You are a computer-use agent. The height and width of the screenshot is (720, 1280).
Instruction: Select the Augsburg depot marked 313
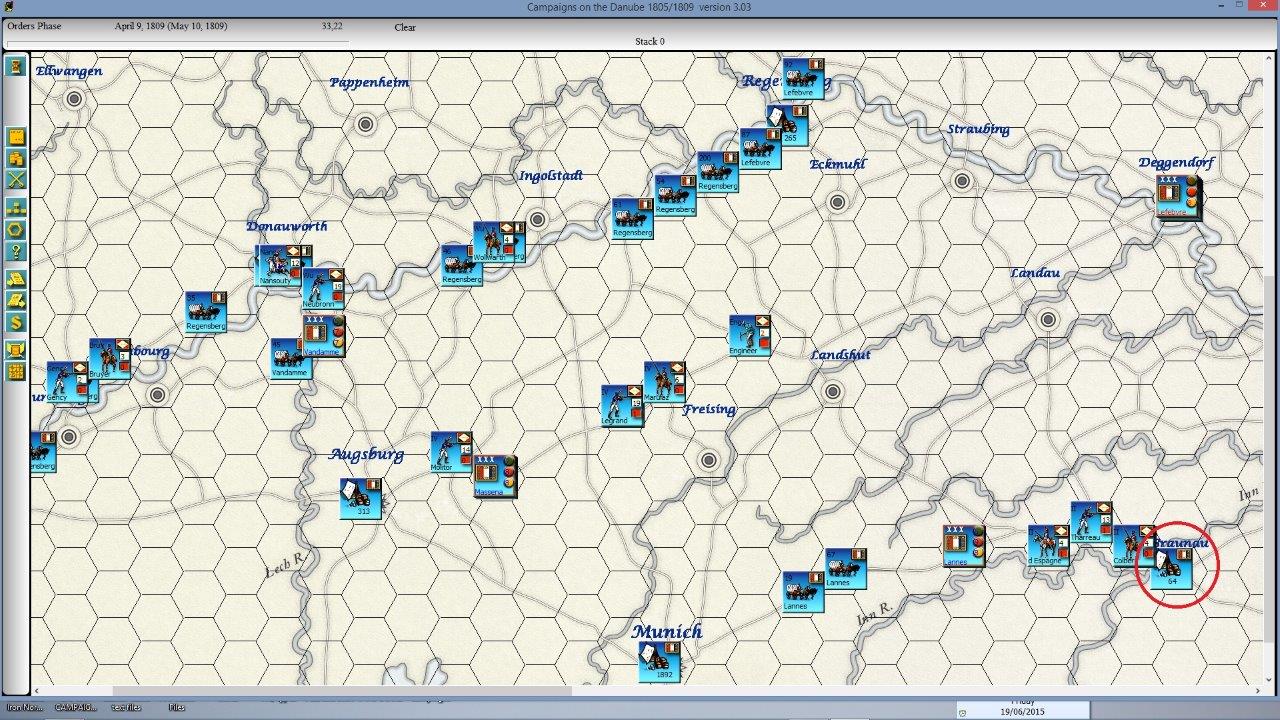tap(360, 498)
